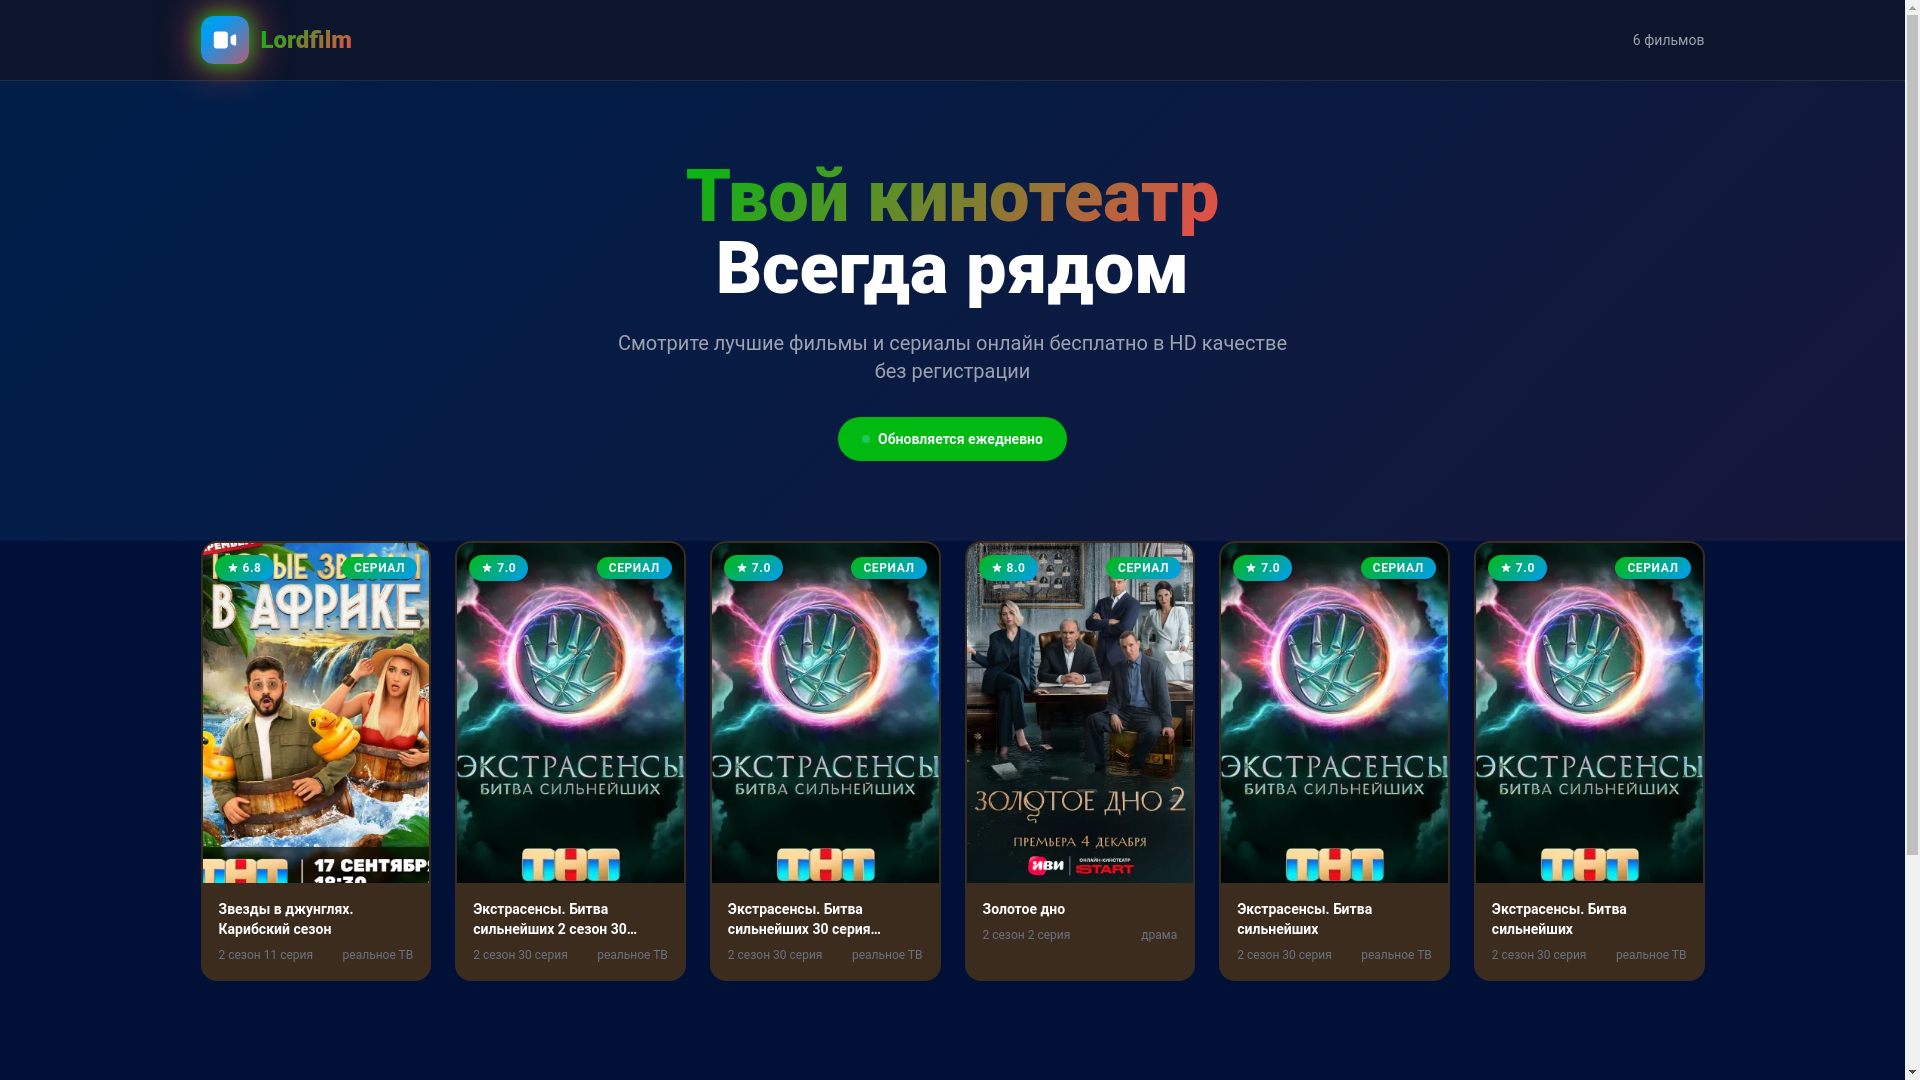Open 'Экстрасенсы. Битва сильнейших 2 сезон 30…' title
This screenshot has width=1920, height=1080.
tap(555, 919)
